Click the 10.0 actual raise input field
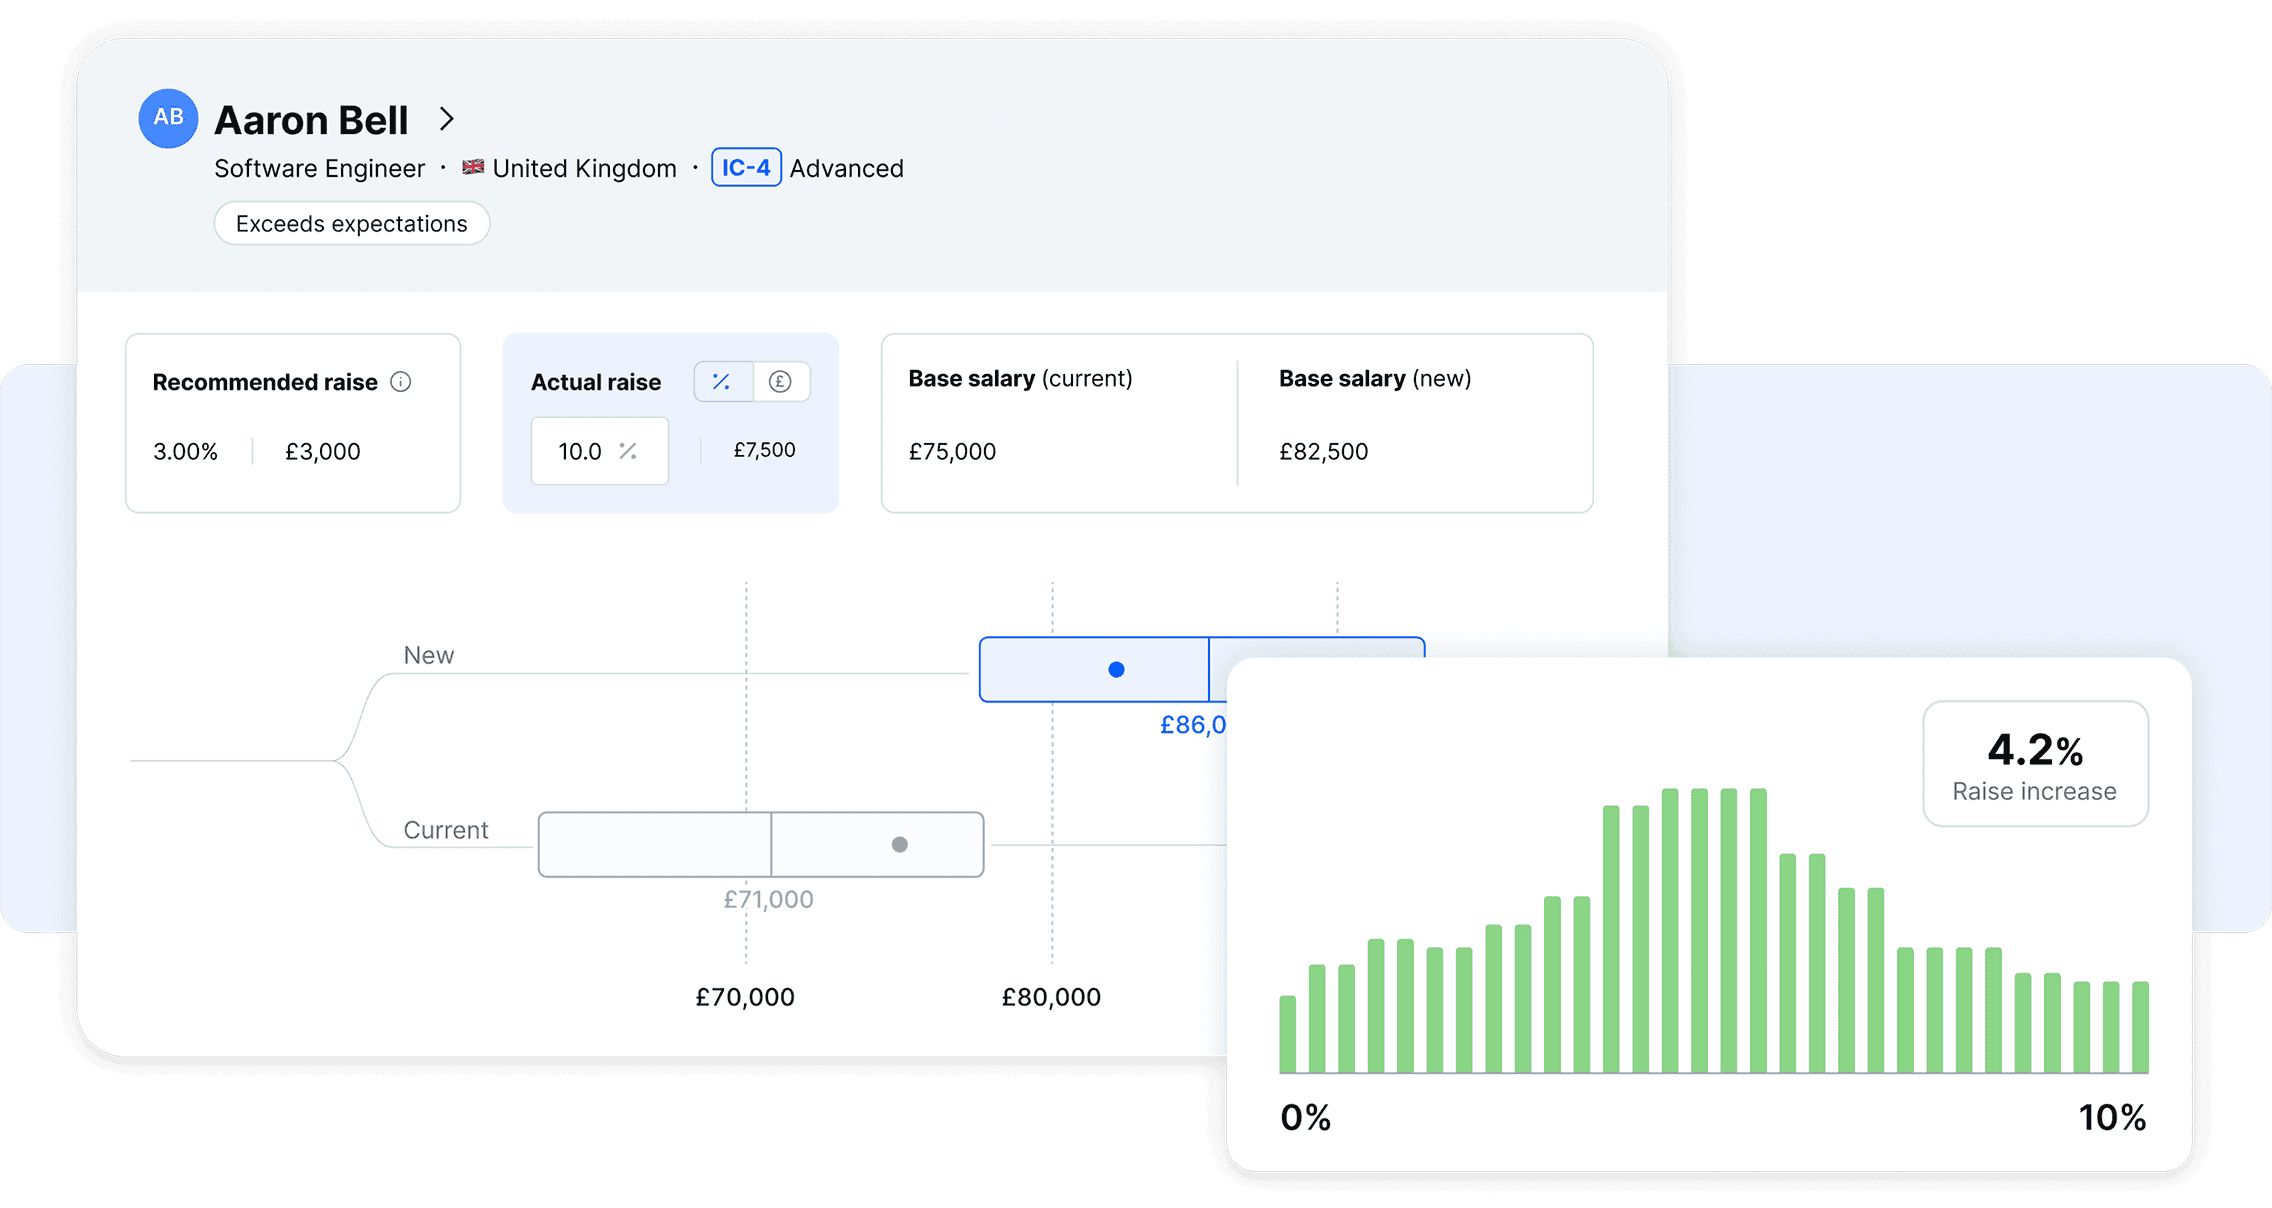2272x1208 pixels. tap(582, 451)
